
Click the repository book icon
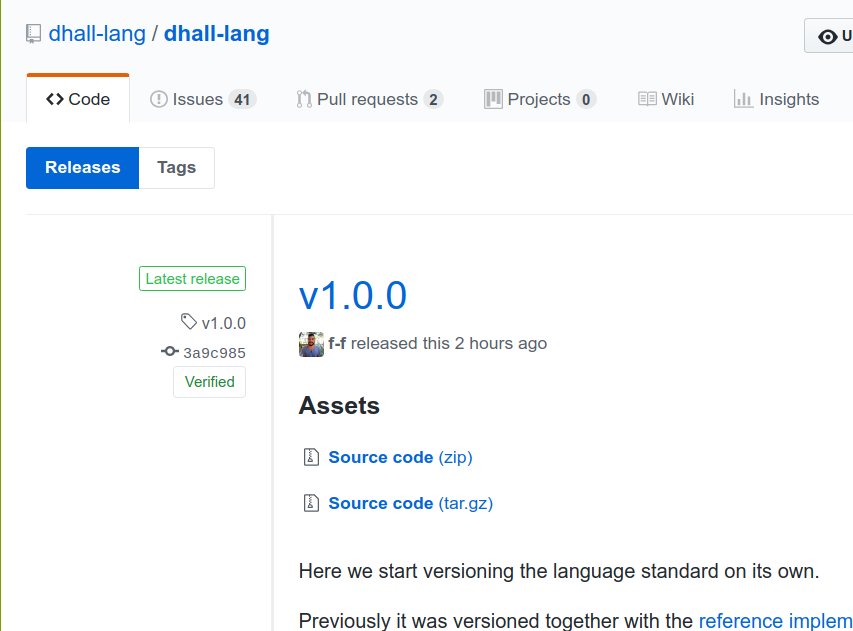point(33,34)
